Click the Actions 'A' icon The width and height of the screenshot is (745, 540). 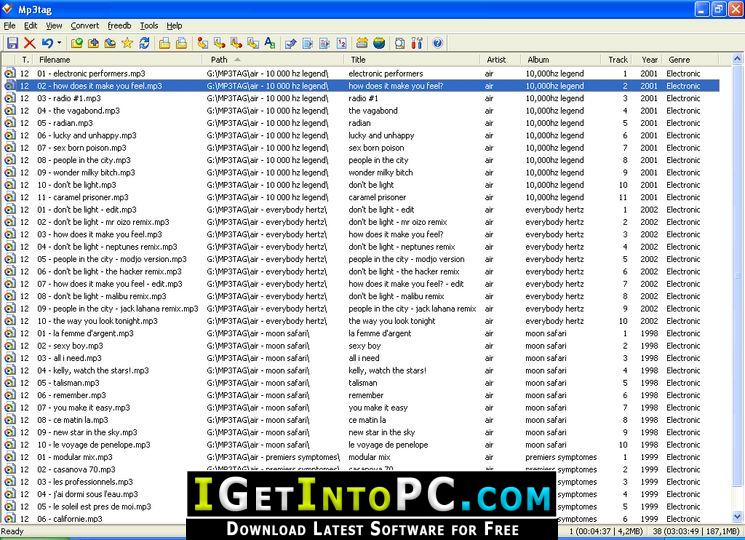tap(270, 43)
